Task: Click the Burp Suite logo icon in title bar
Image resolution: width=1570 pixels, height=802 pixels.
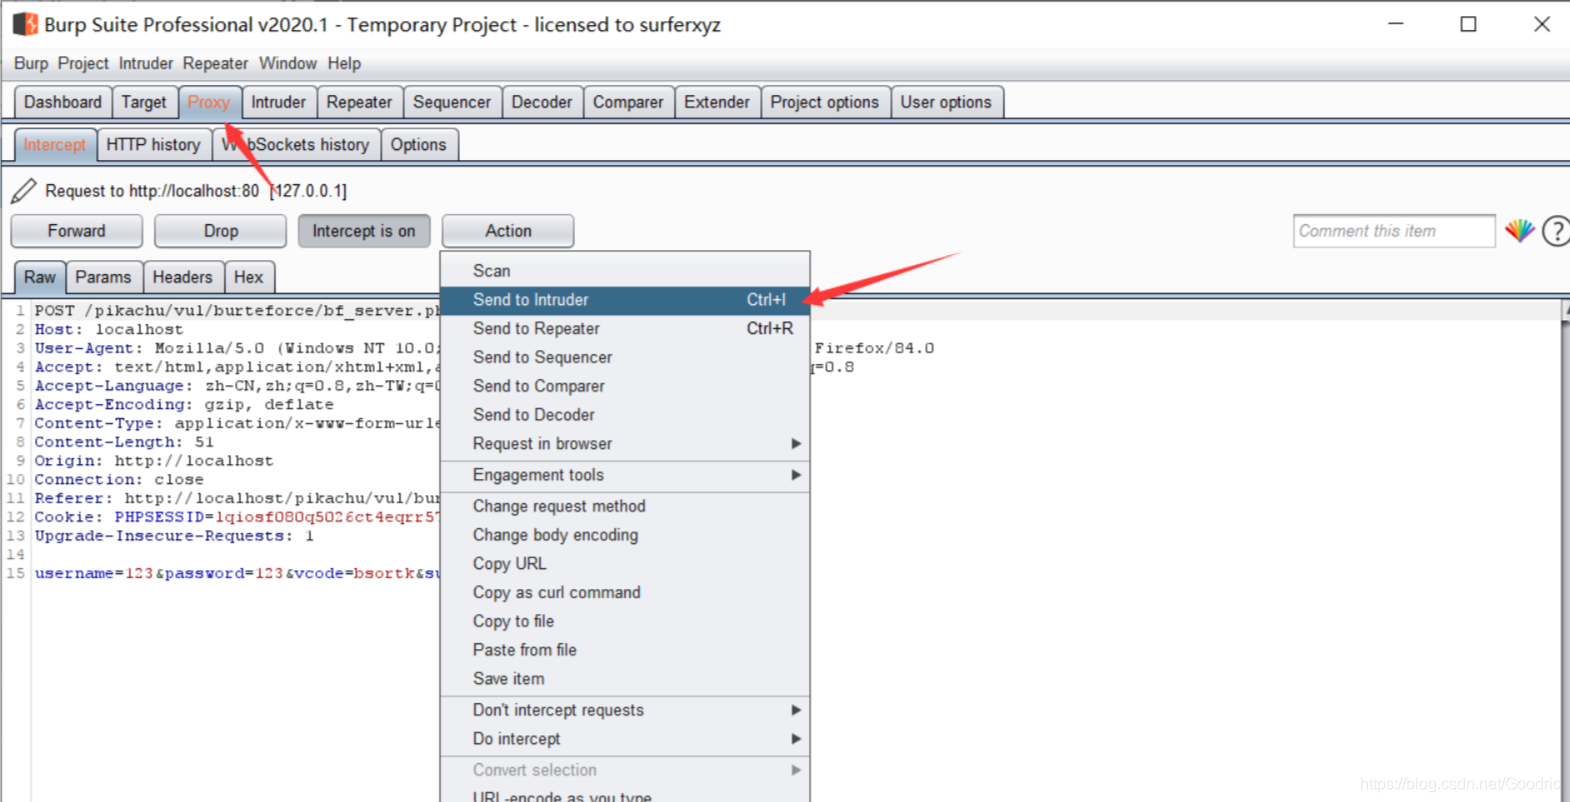Action: tap(25, 24)
